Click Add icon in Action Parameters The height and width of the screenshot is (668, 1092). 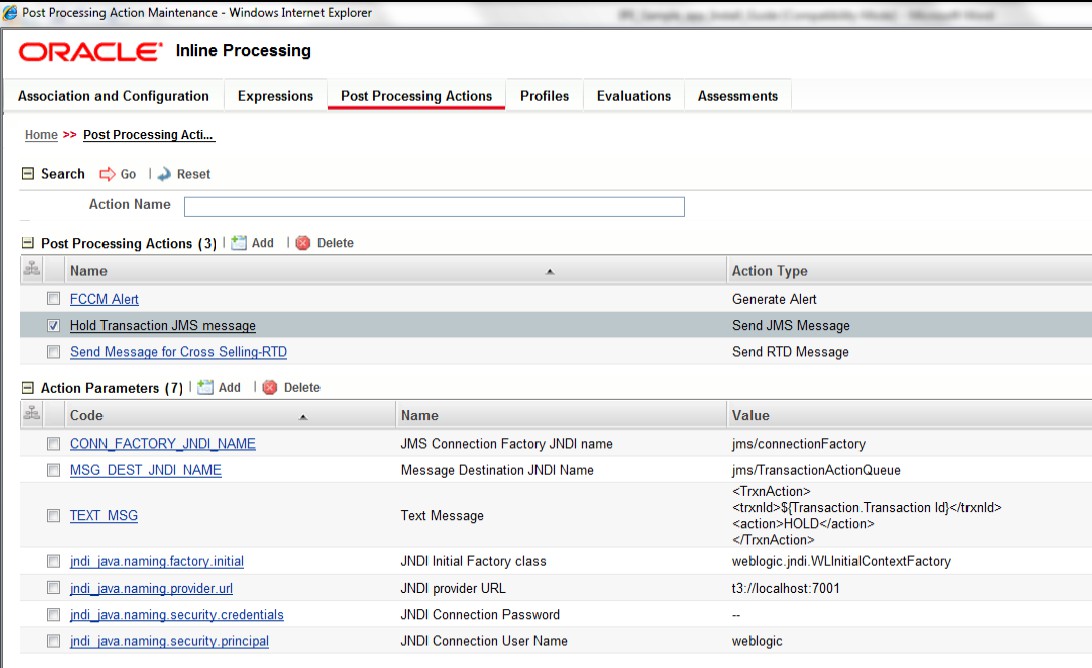[x=205, y=387]
